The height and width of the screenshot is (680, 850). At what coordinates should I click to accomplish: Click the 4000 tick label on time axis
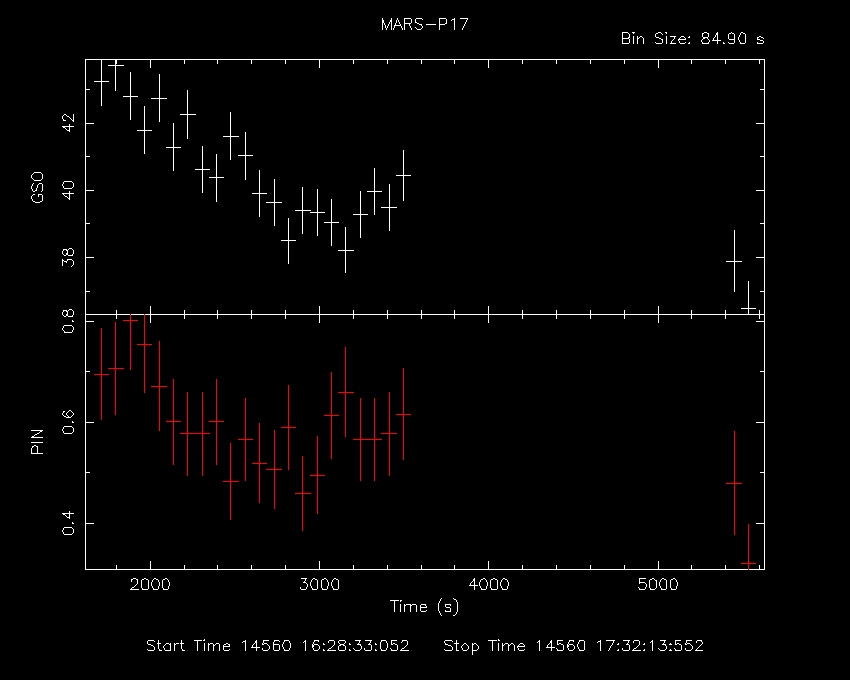point(489,585)
